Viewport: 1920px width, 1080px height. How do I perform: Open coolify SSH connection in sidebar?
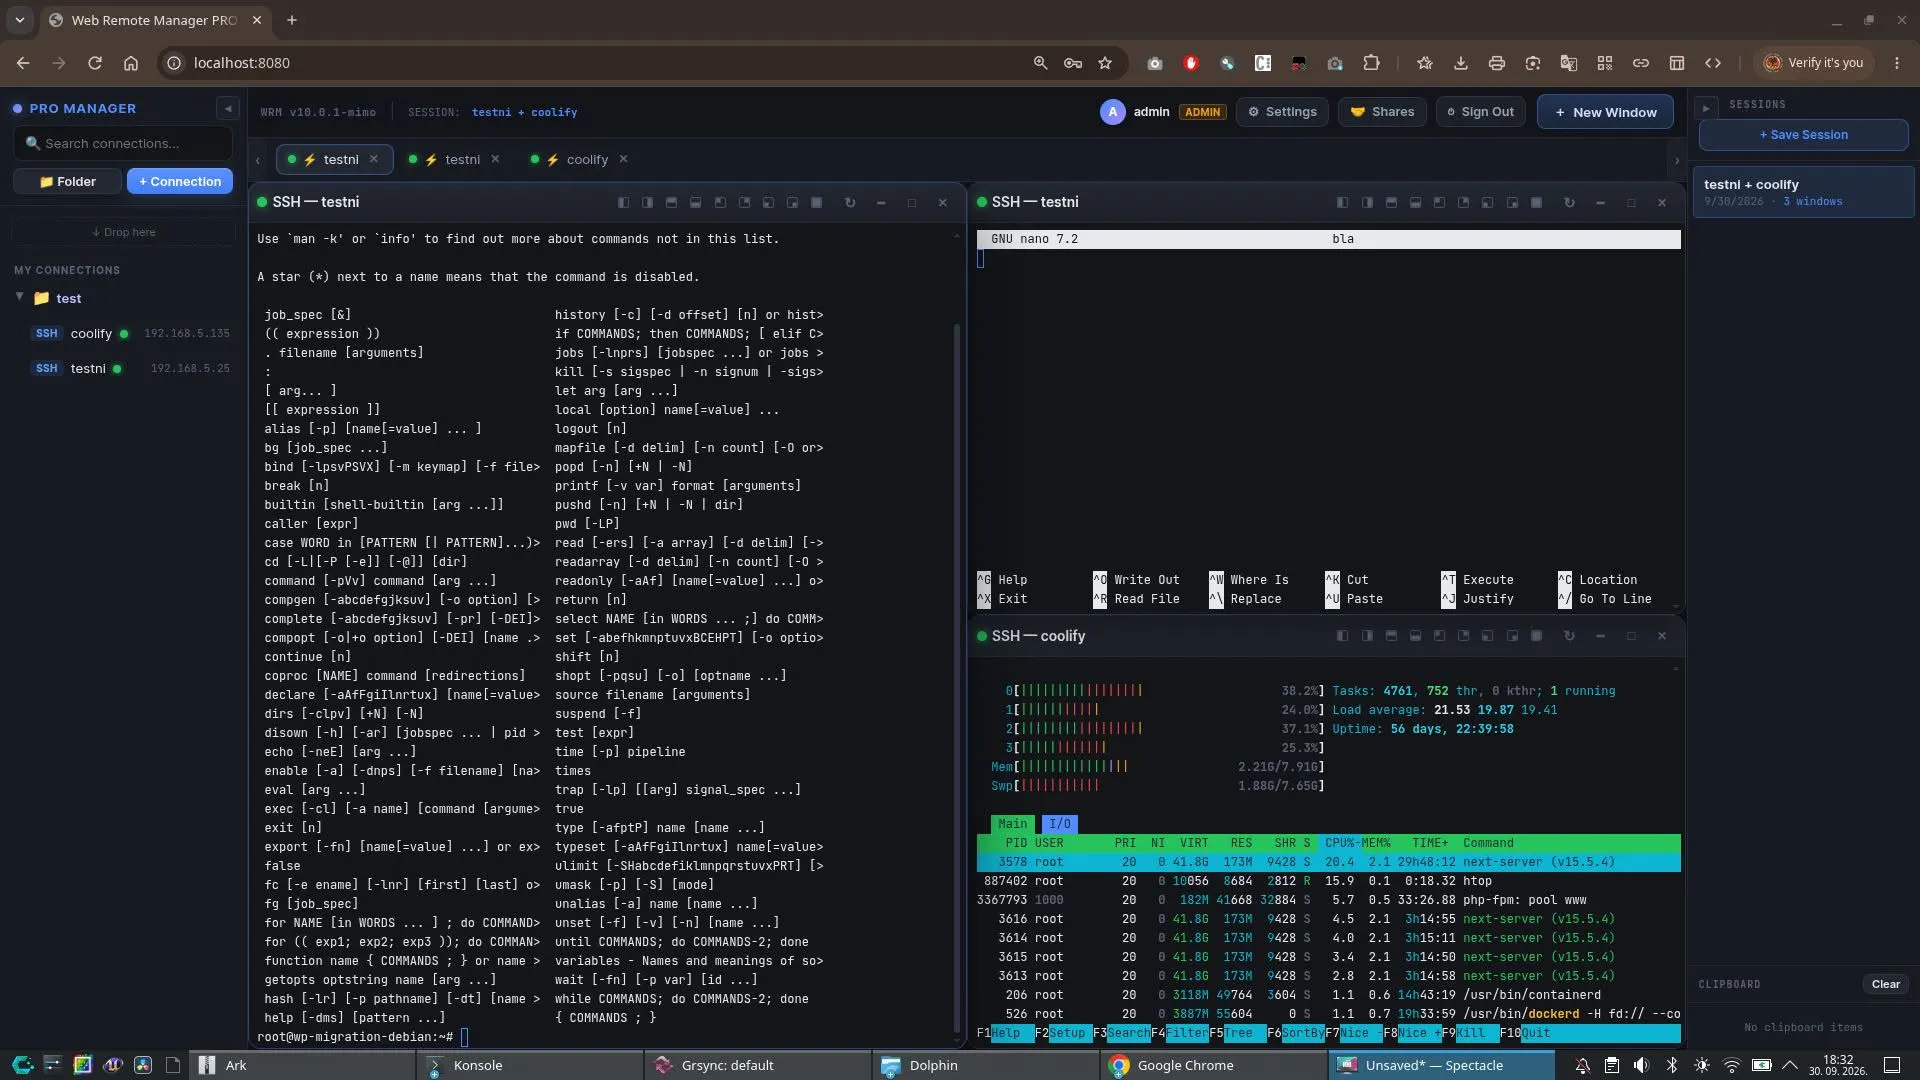(x=130, y=333)
